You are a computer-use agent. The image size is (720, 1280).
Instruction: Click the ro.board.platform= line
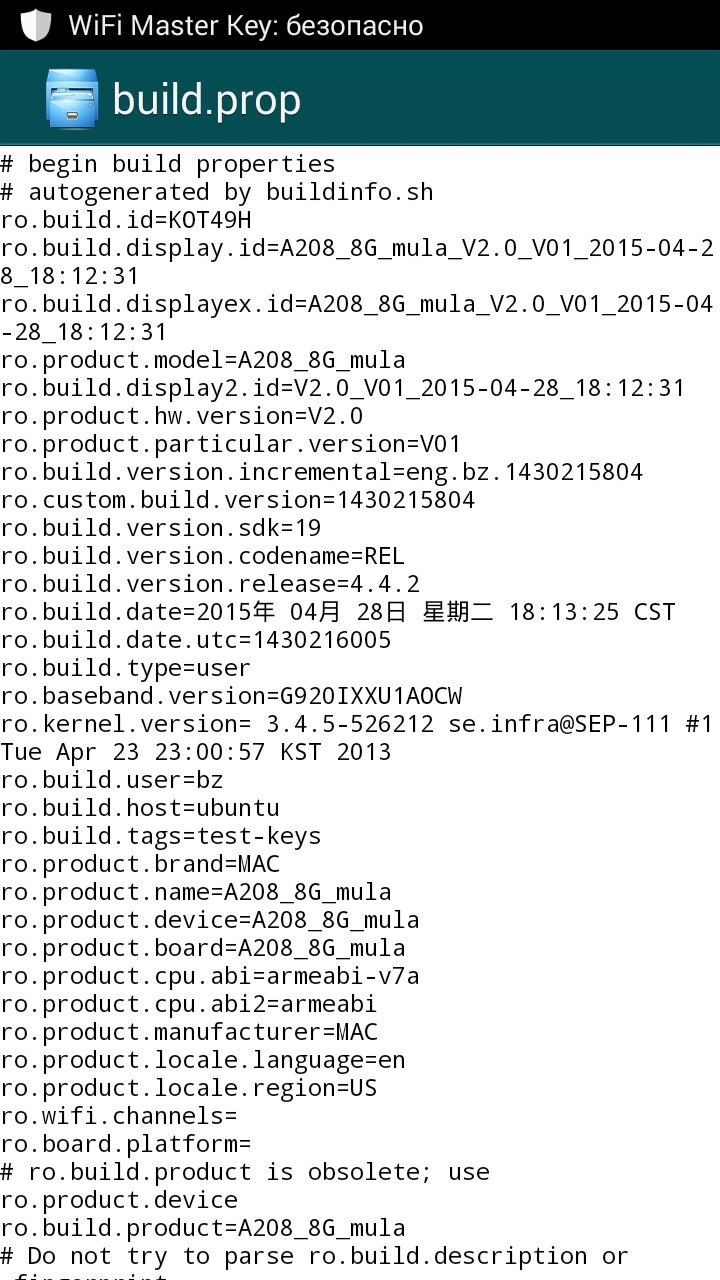tap(126, 1143)
